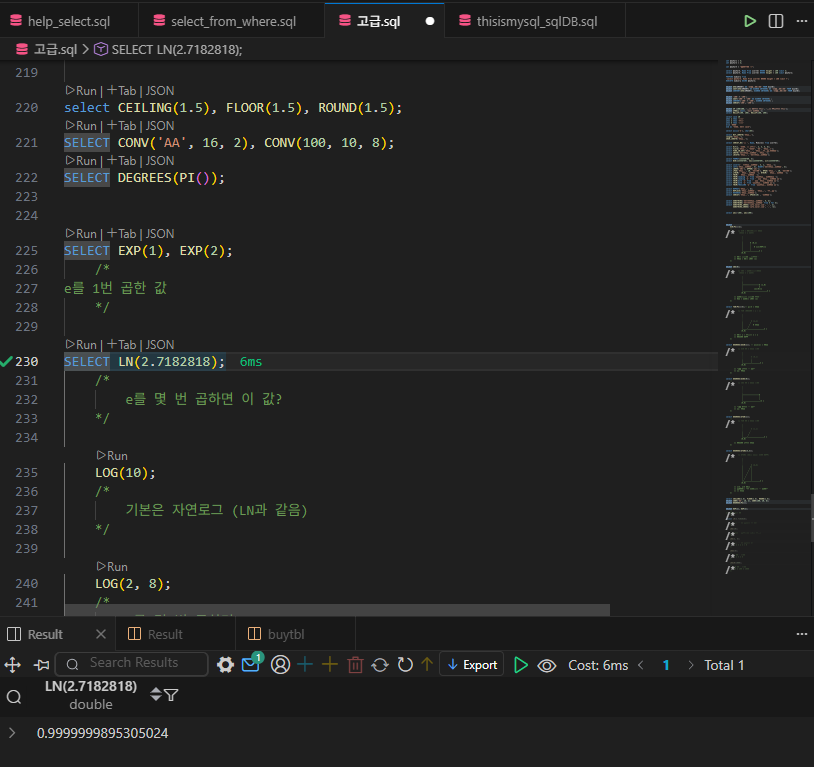Sort the LN(2.7182818) column with the arrows
The width and height of the screenshot is (814, 767).
click(156, 694)
